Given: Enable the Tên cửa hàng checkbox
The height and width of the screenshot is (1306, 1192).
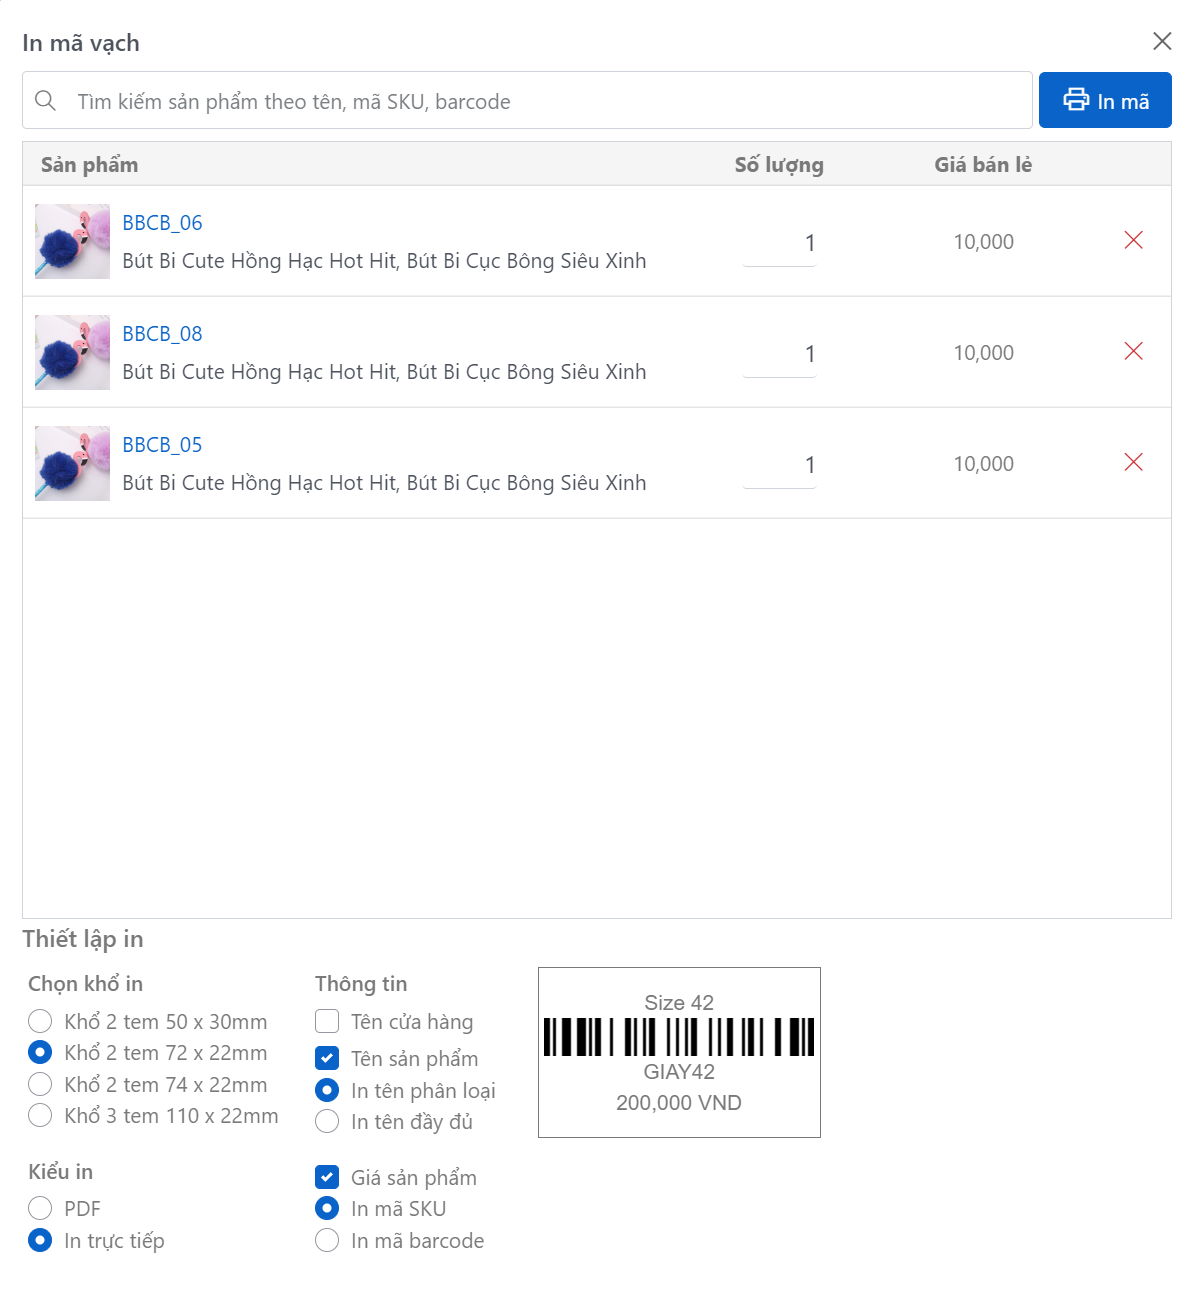Looking at the screenshot, I should [327, 1021].
